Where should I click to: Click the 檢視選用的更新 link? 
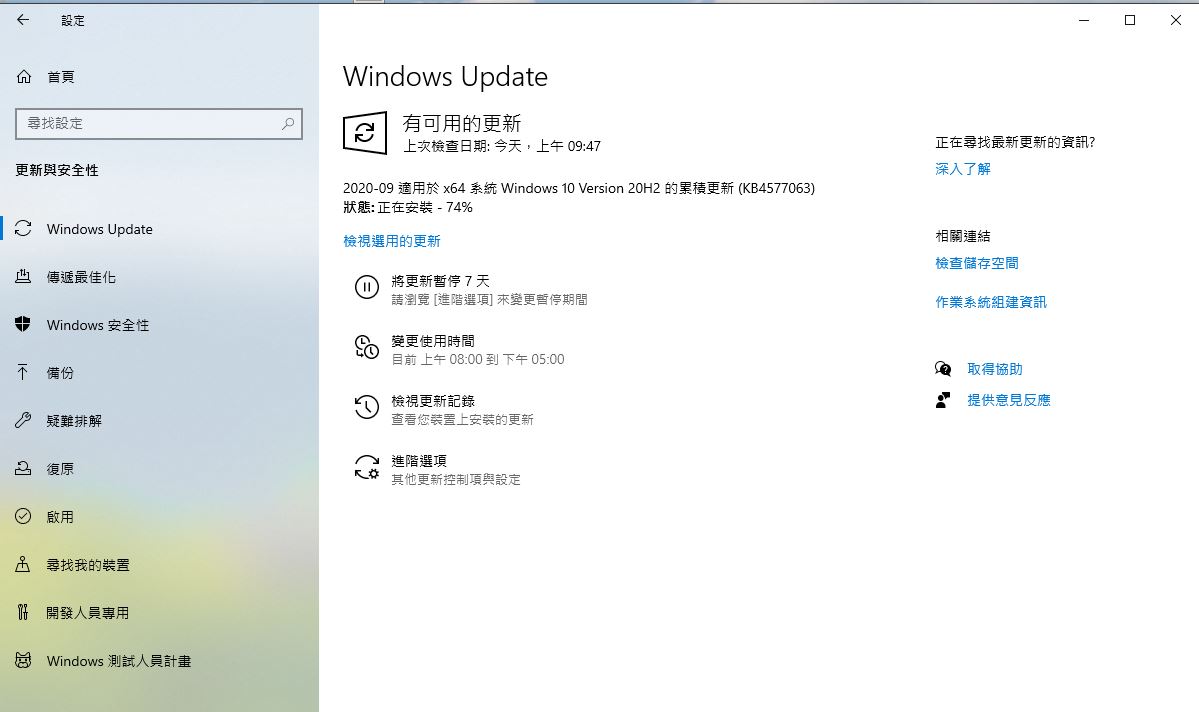(x=392, y=241)
